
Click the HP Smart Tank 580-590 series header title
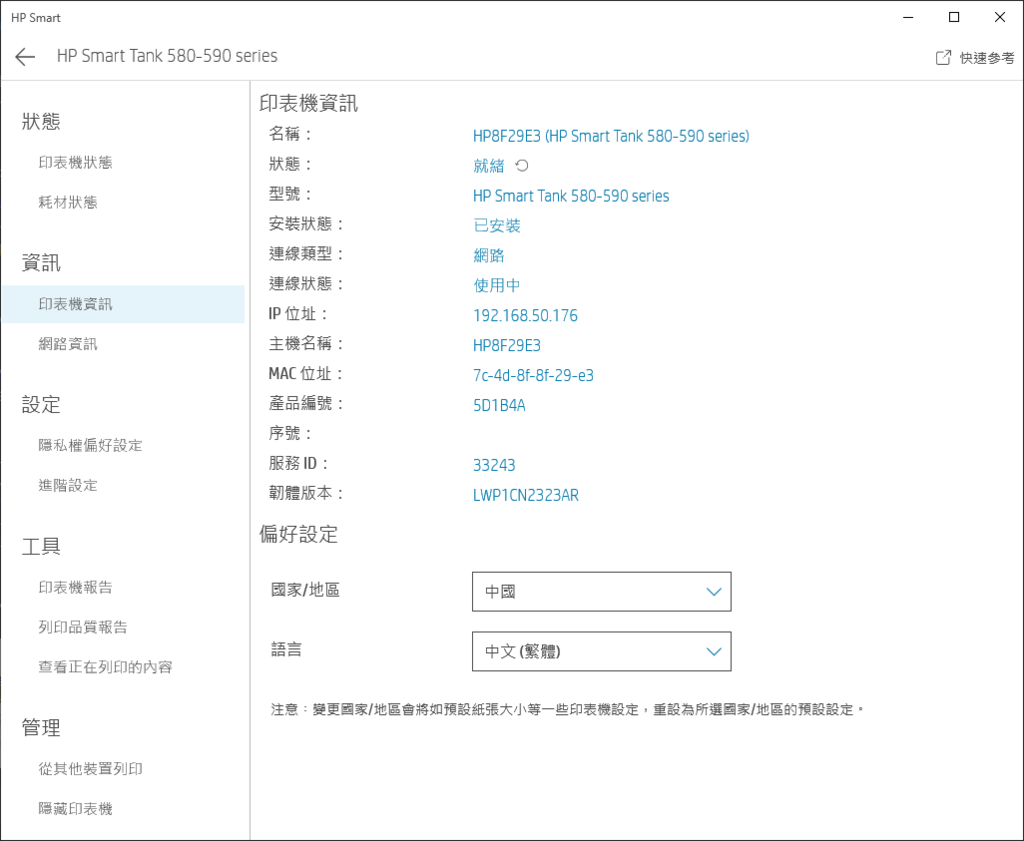click(x=167, y=56)
